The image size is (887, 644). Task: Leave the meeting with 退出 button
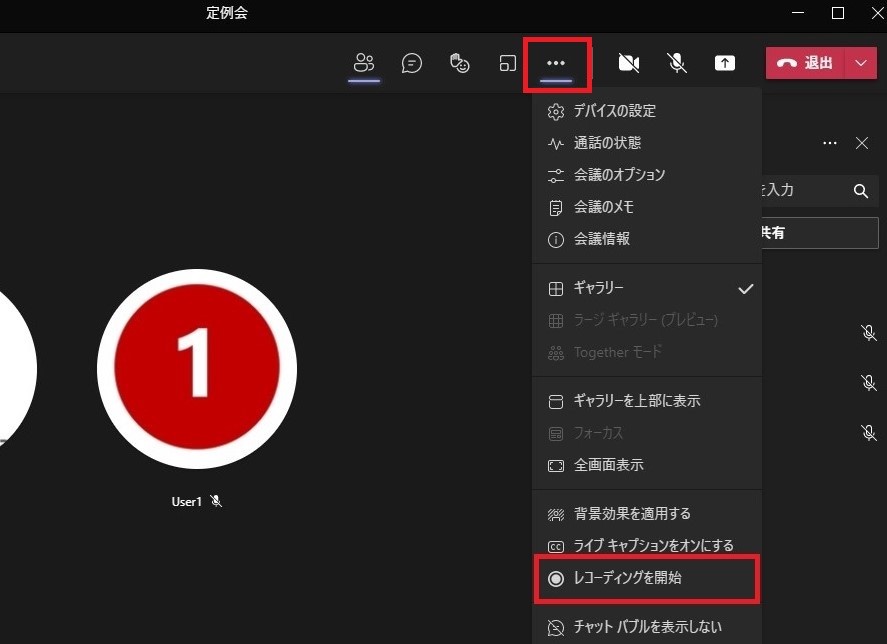[x=806, y=63]
